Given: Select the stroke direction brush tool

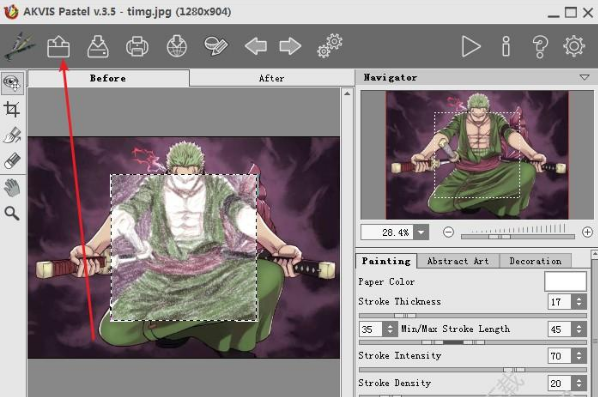Looking at the screenshot, I should click(12, 135).
